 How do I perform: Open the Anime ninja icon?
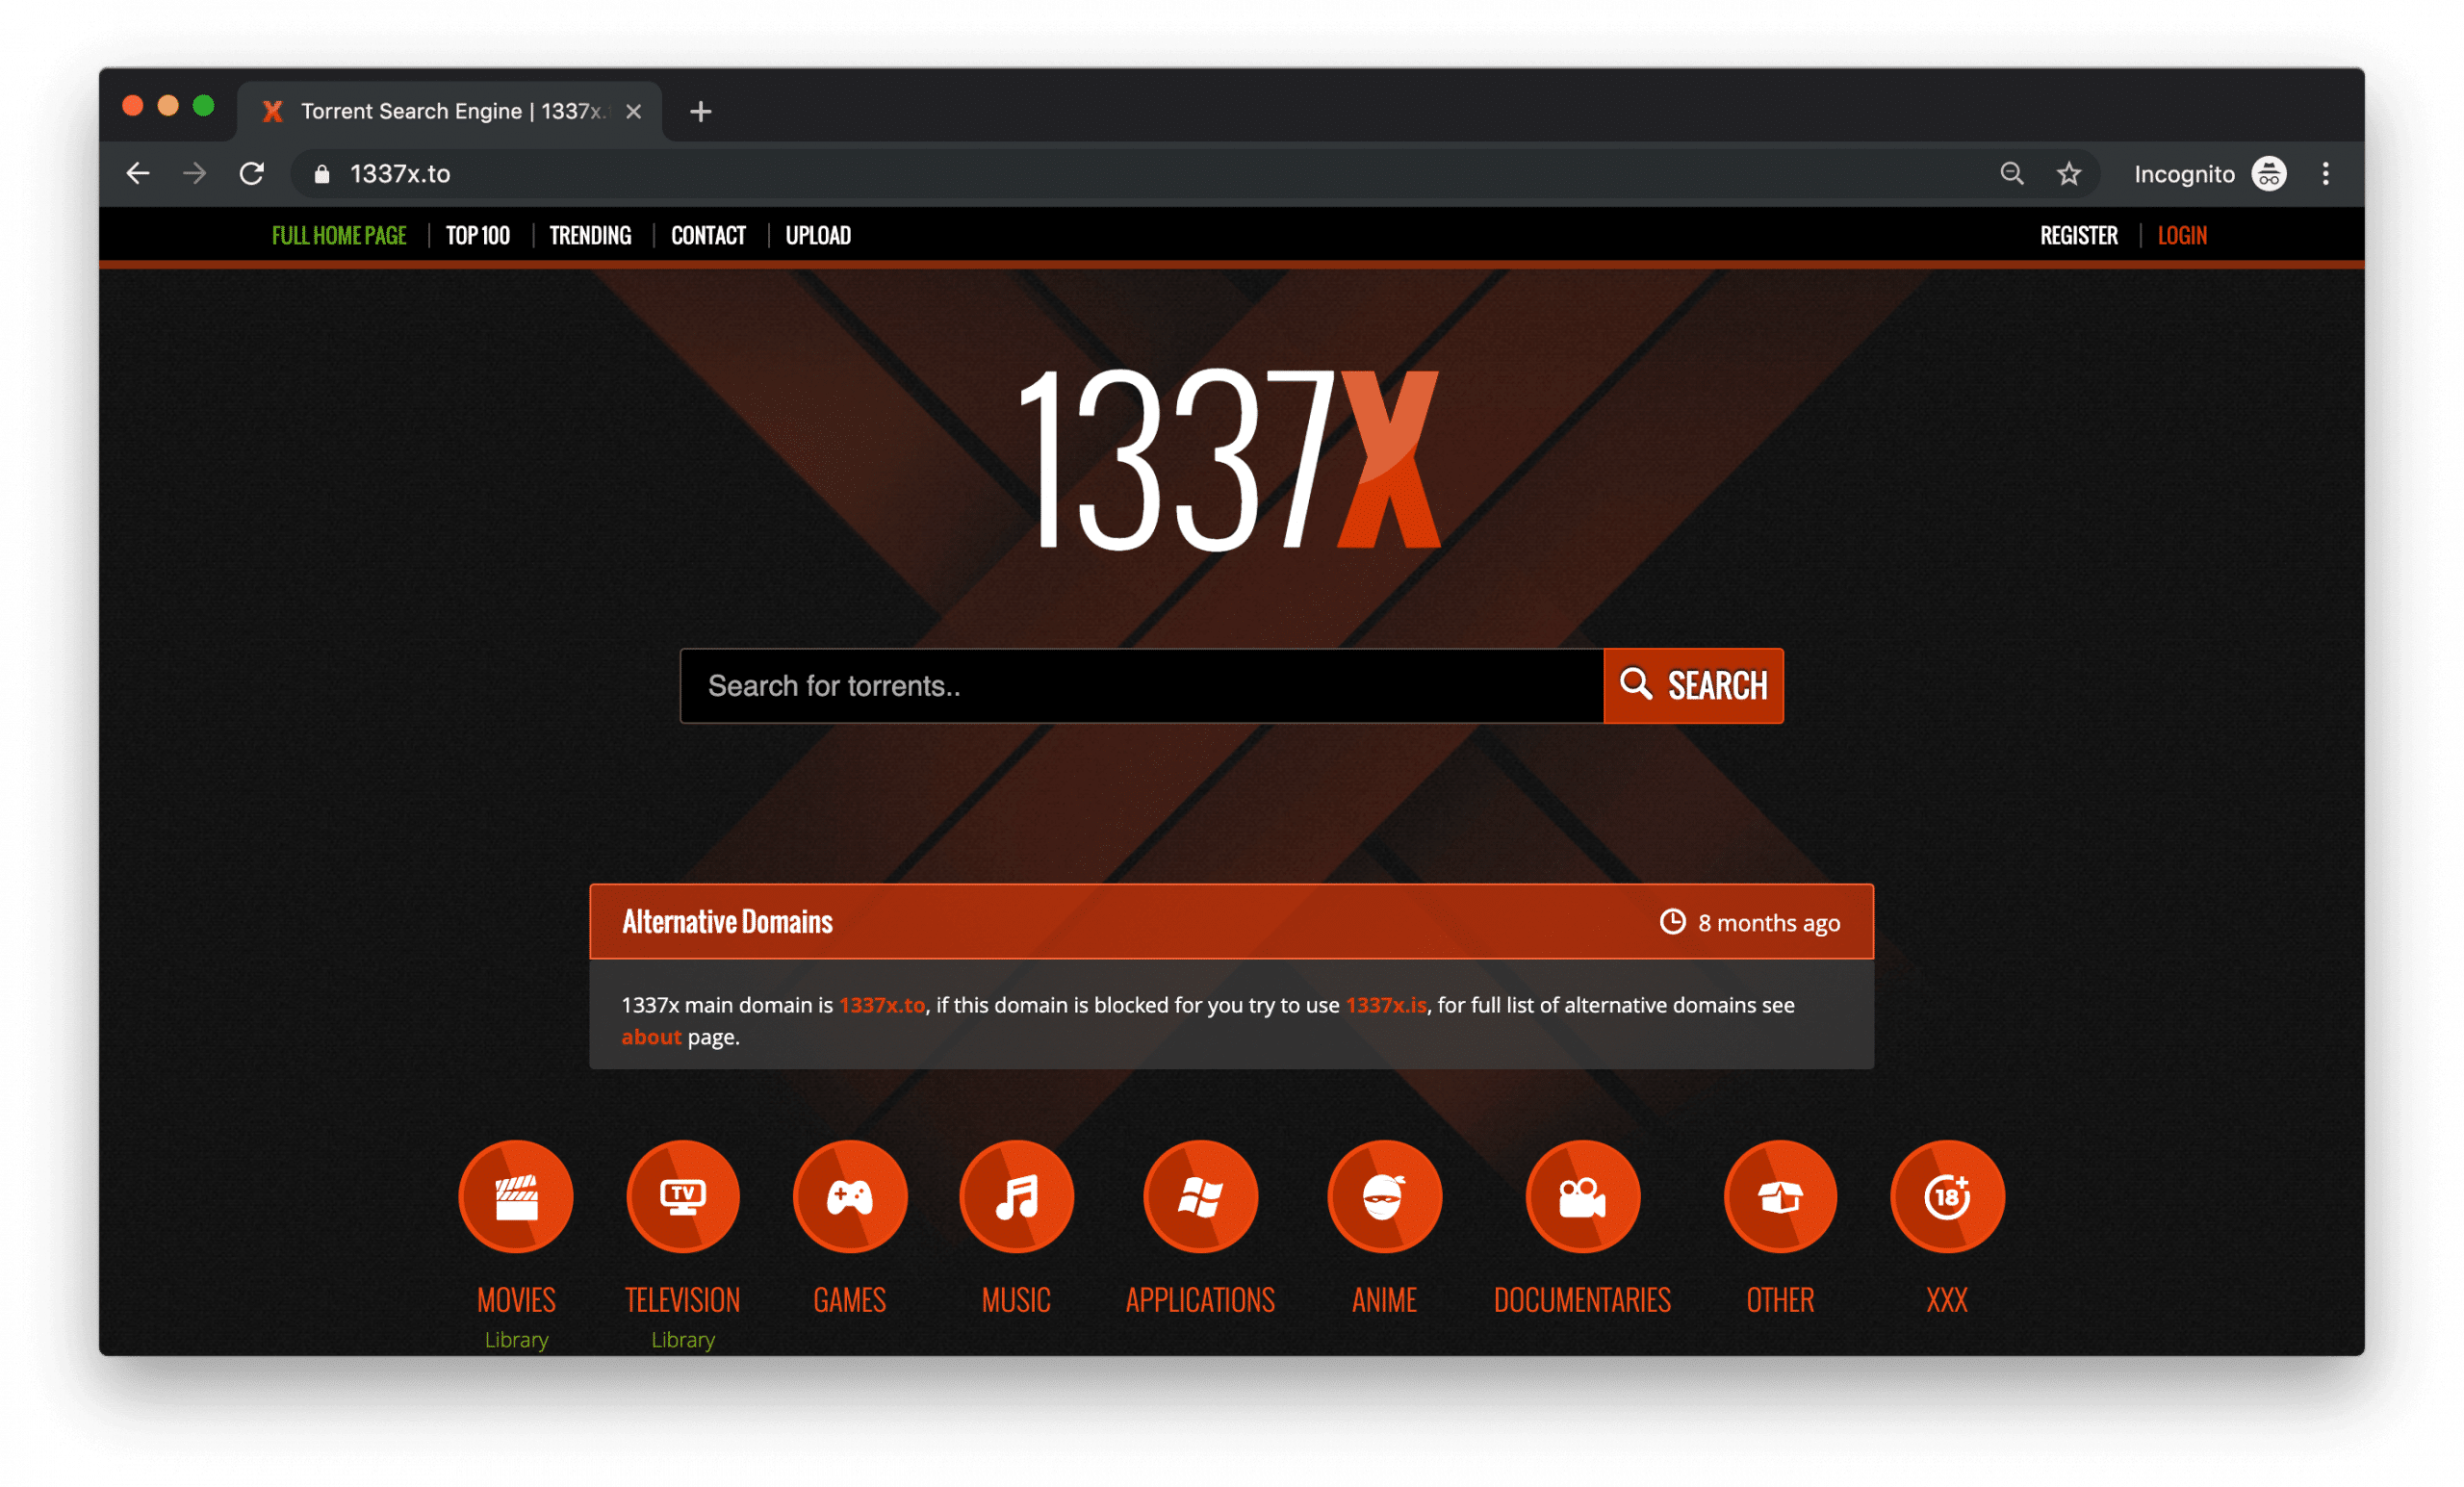coord(1384,1196)
